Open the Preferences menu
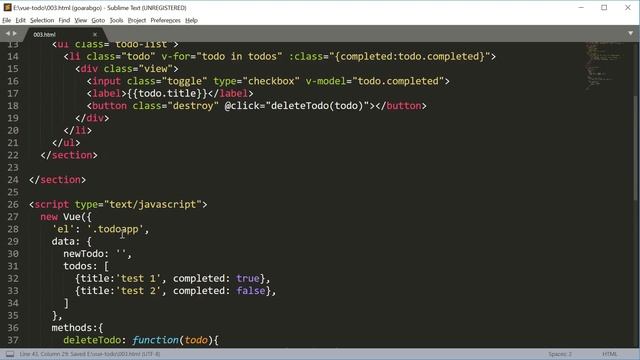This screenshot has height=360, width=640. [x=165, y=20]
